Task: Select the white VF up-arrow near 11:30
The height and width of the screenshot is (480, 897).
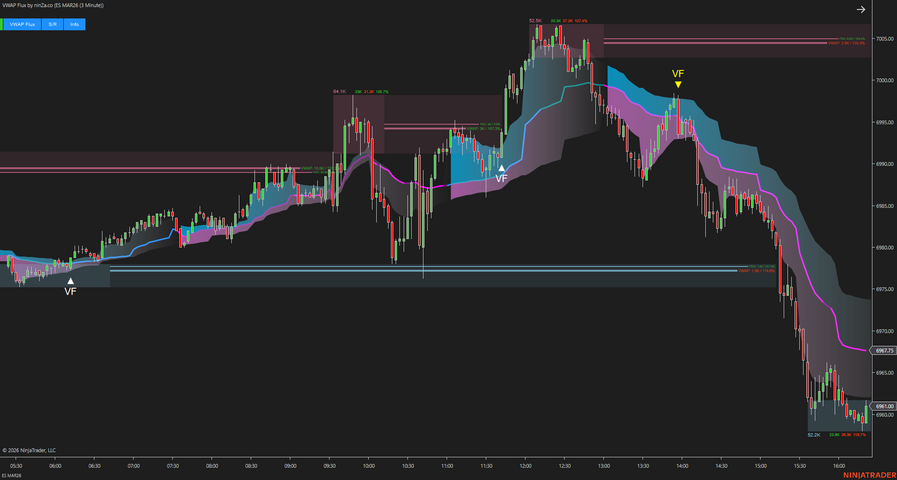Action: [x=502, y=169]
